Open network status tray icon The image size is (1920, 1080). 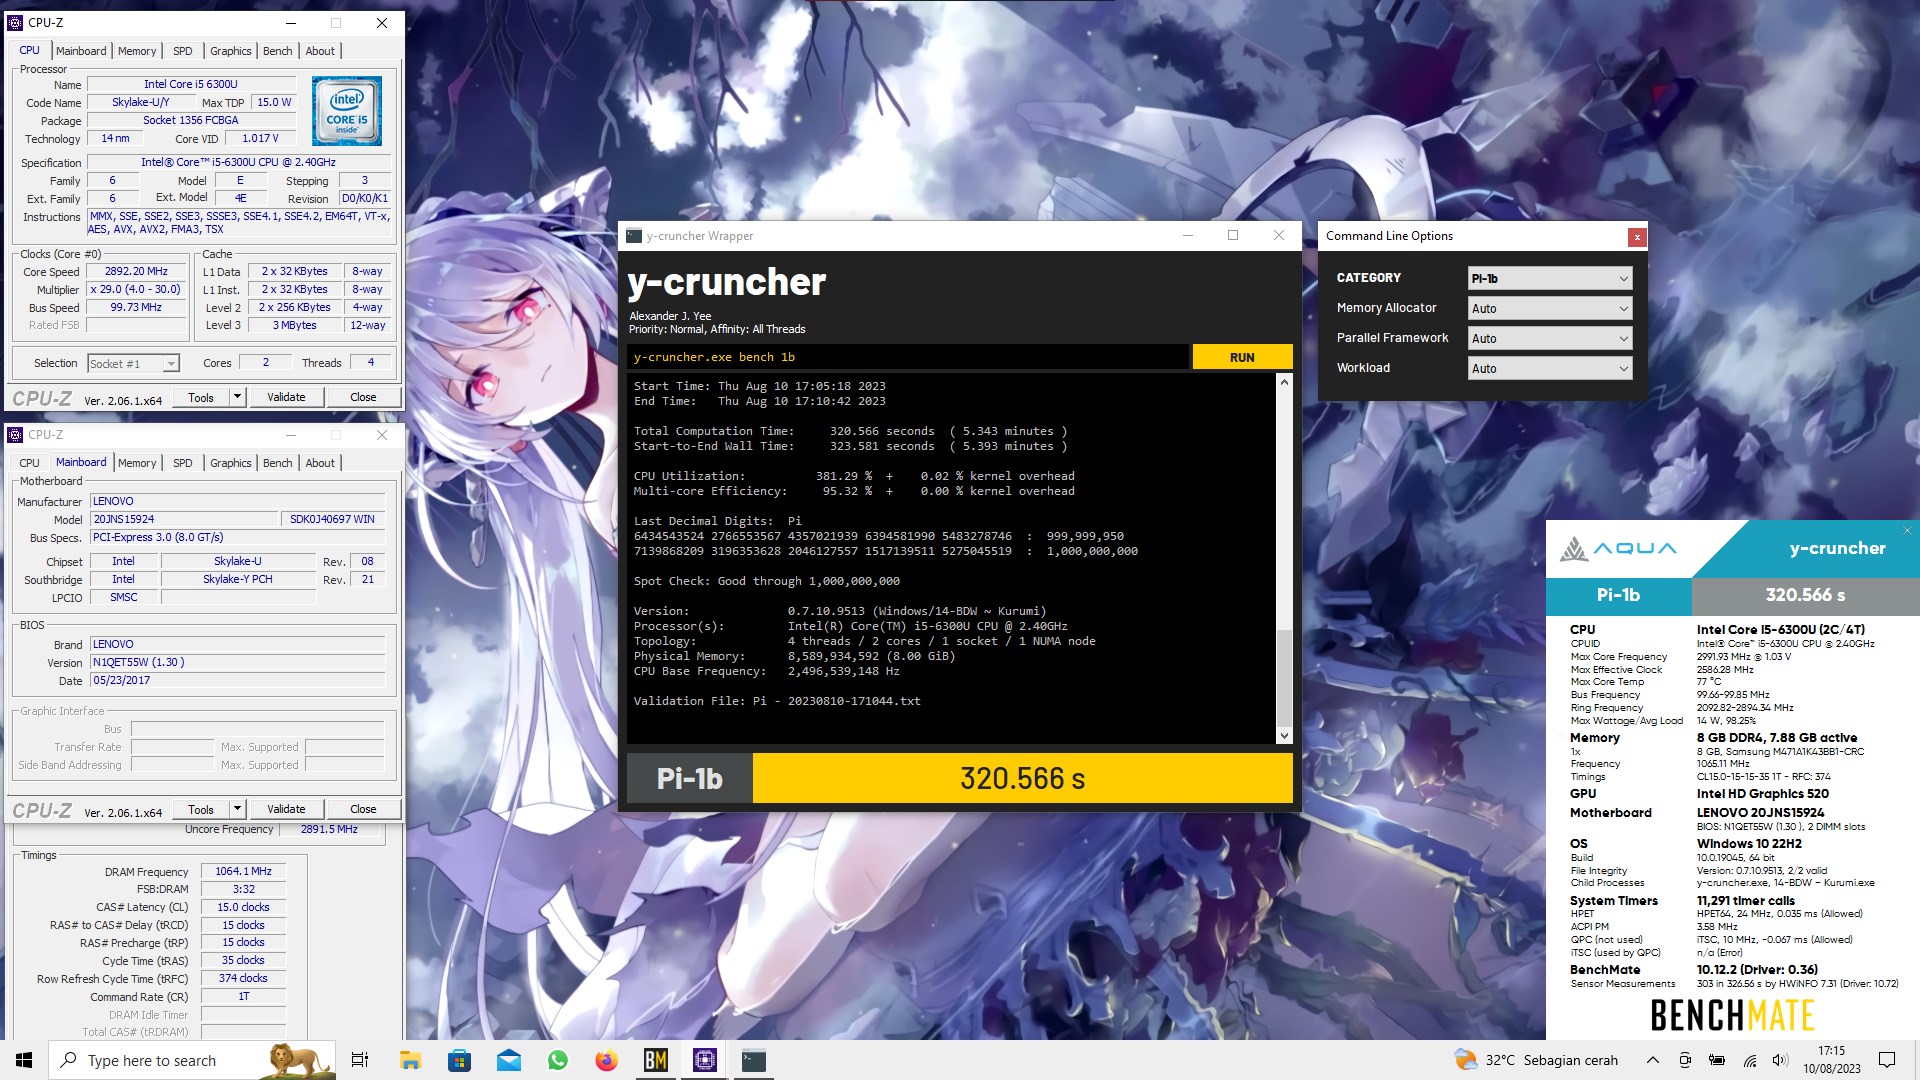pyautogui.click(x=1750, y=1060)
